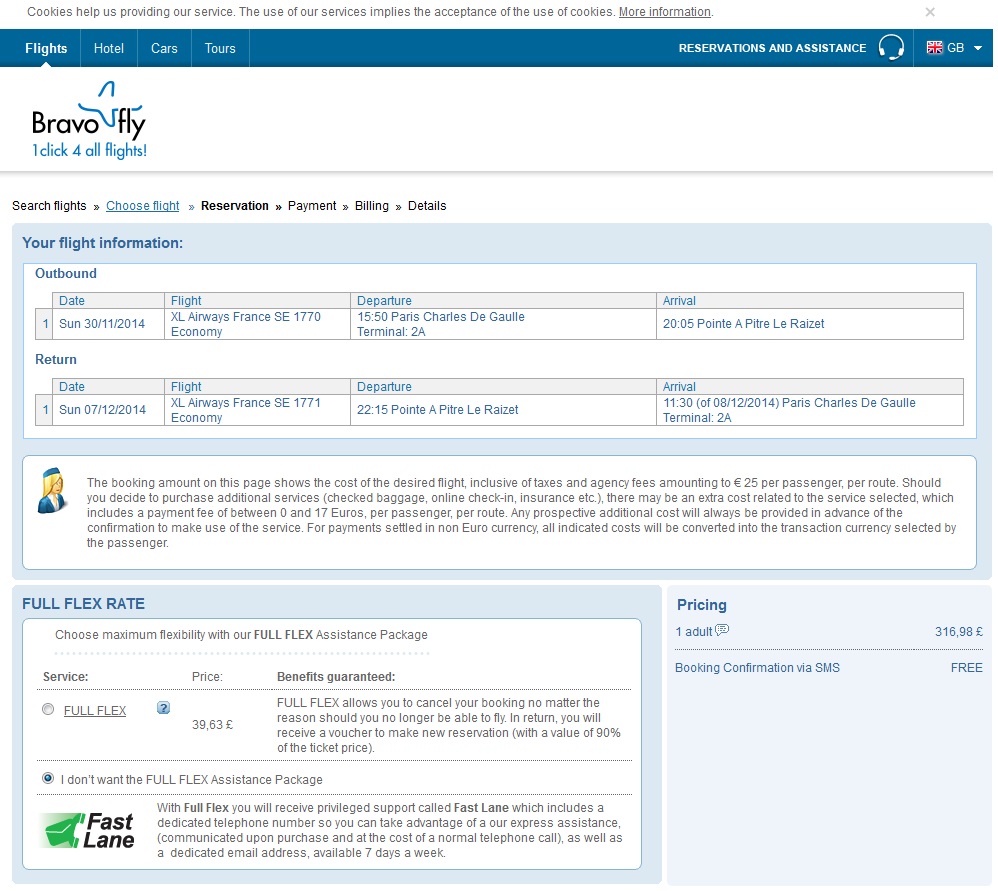The width and height of the screenshot is (998, 891).
Task: Go to the Cars tab
Action: click(x=164, y=48)
